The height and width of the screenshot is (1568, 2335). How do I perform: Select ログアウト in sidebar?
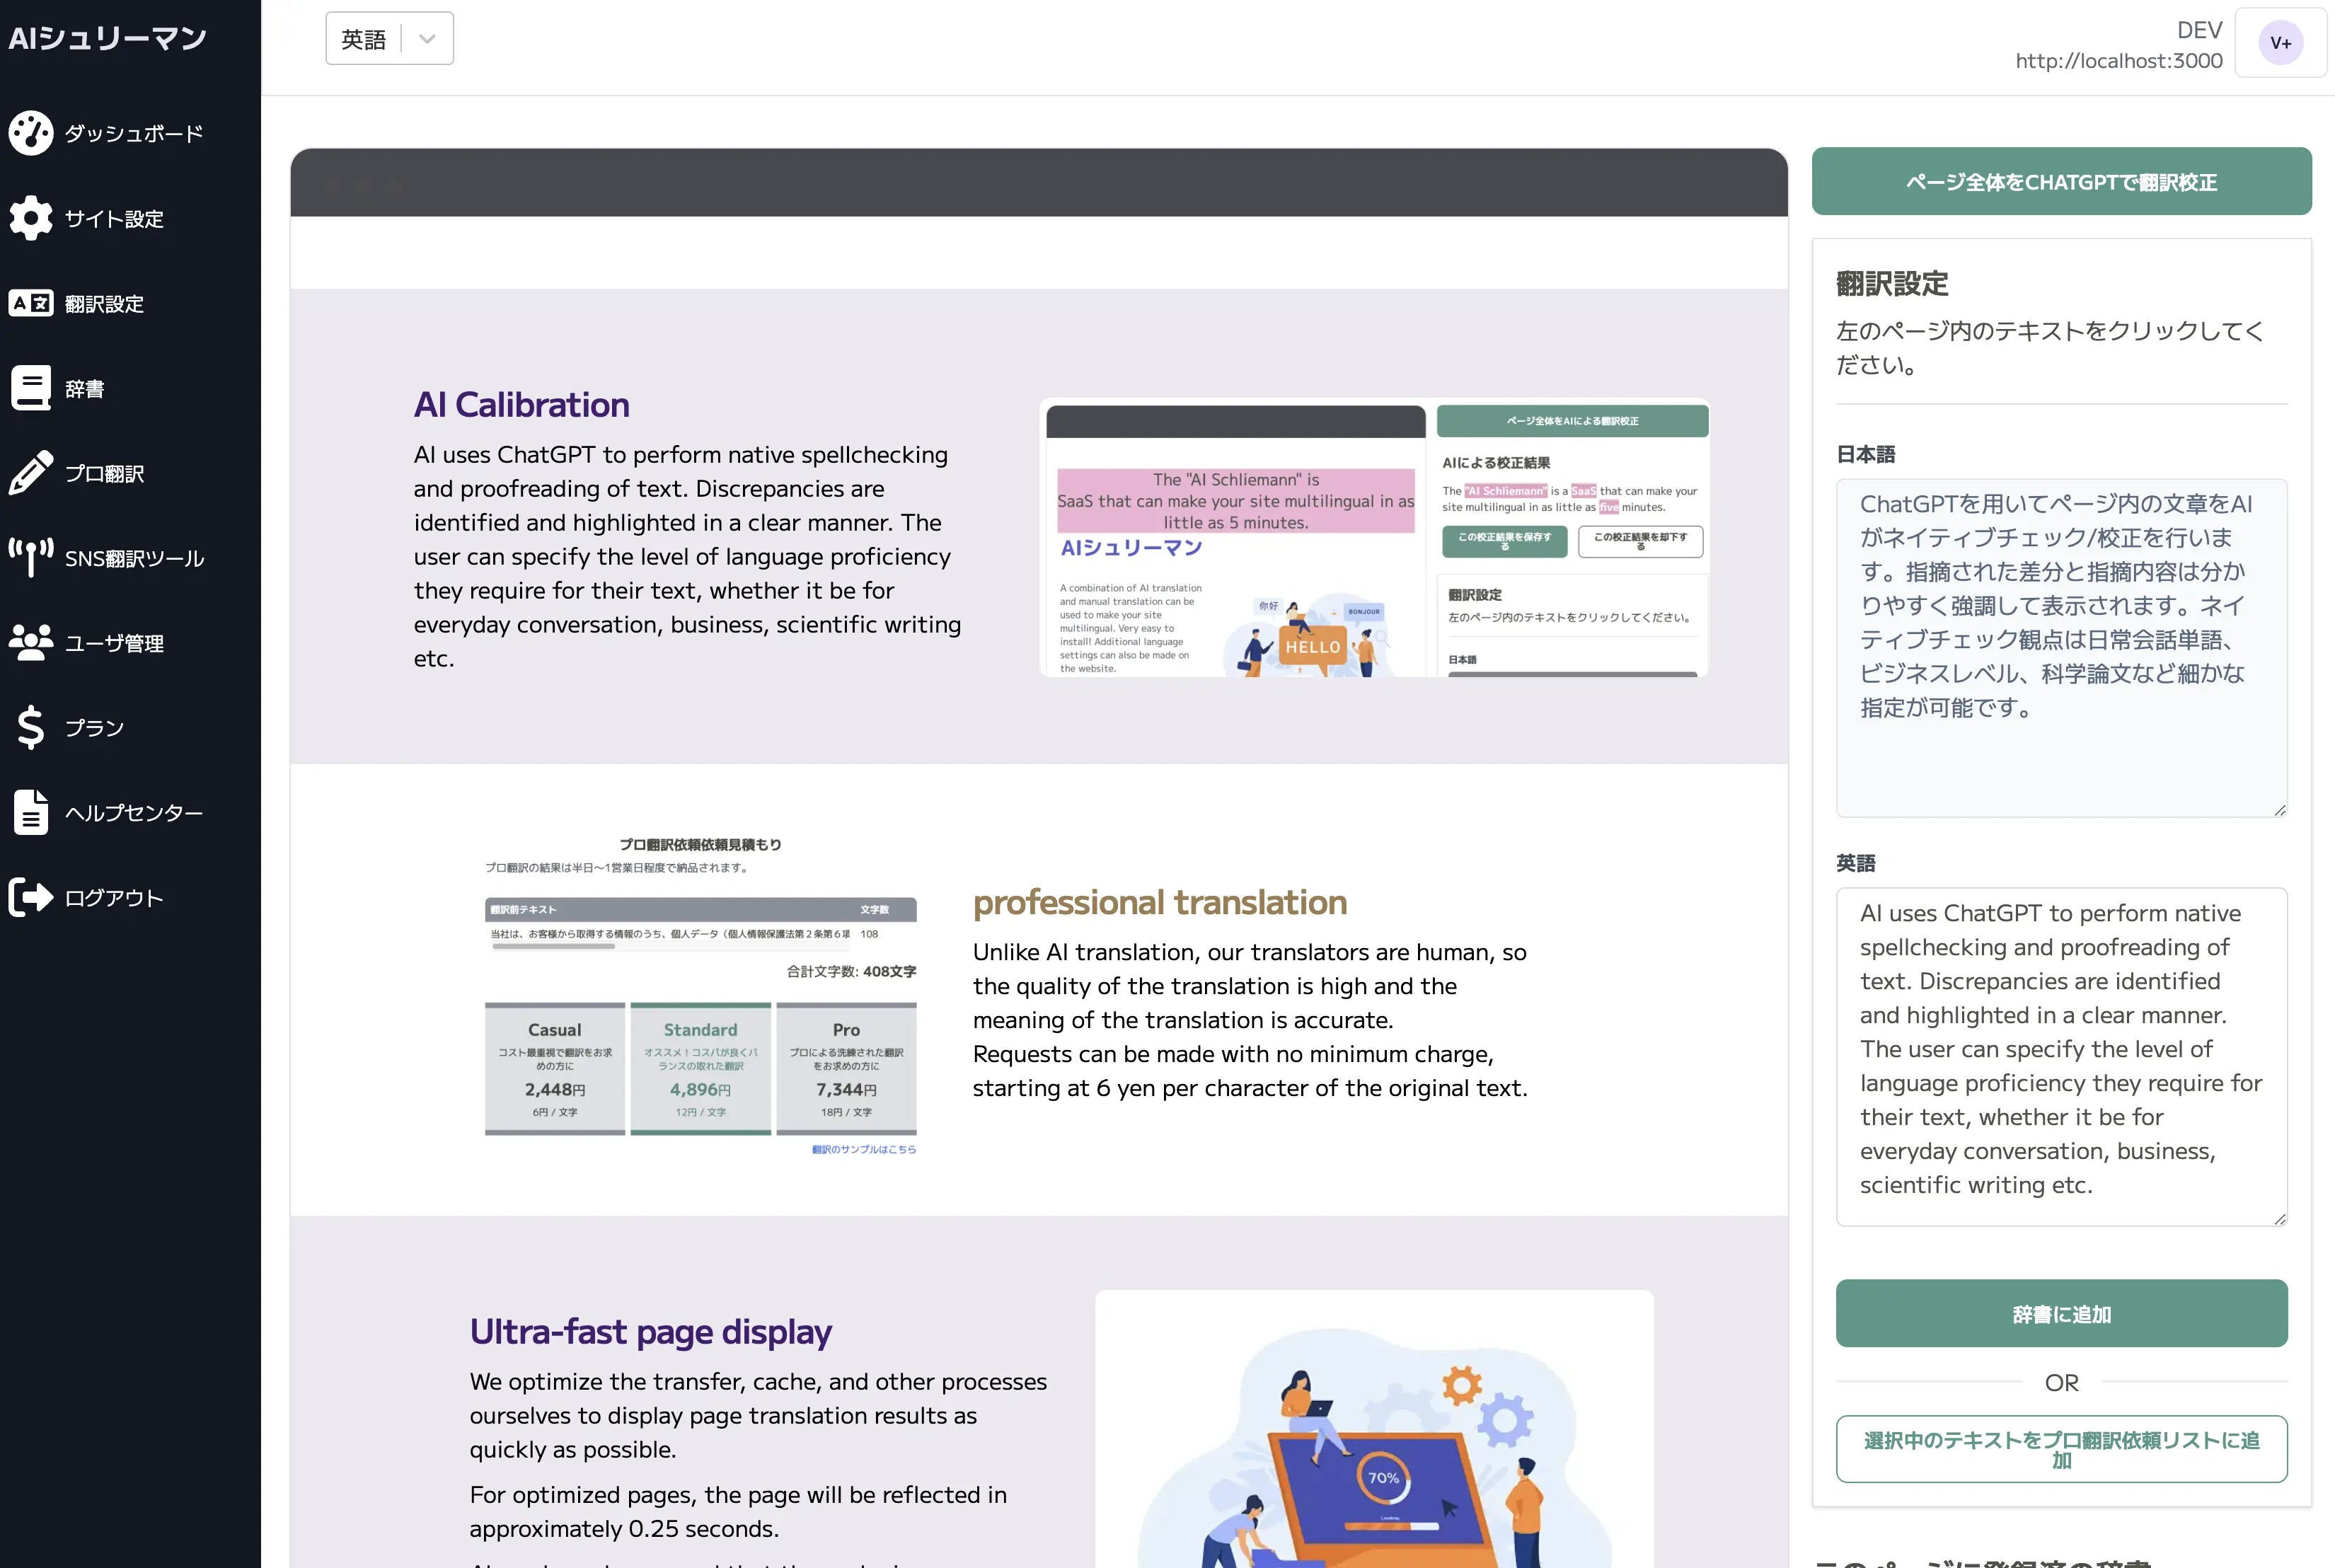(114, 897)
